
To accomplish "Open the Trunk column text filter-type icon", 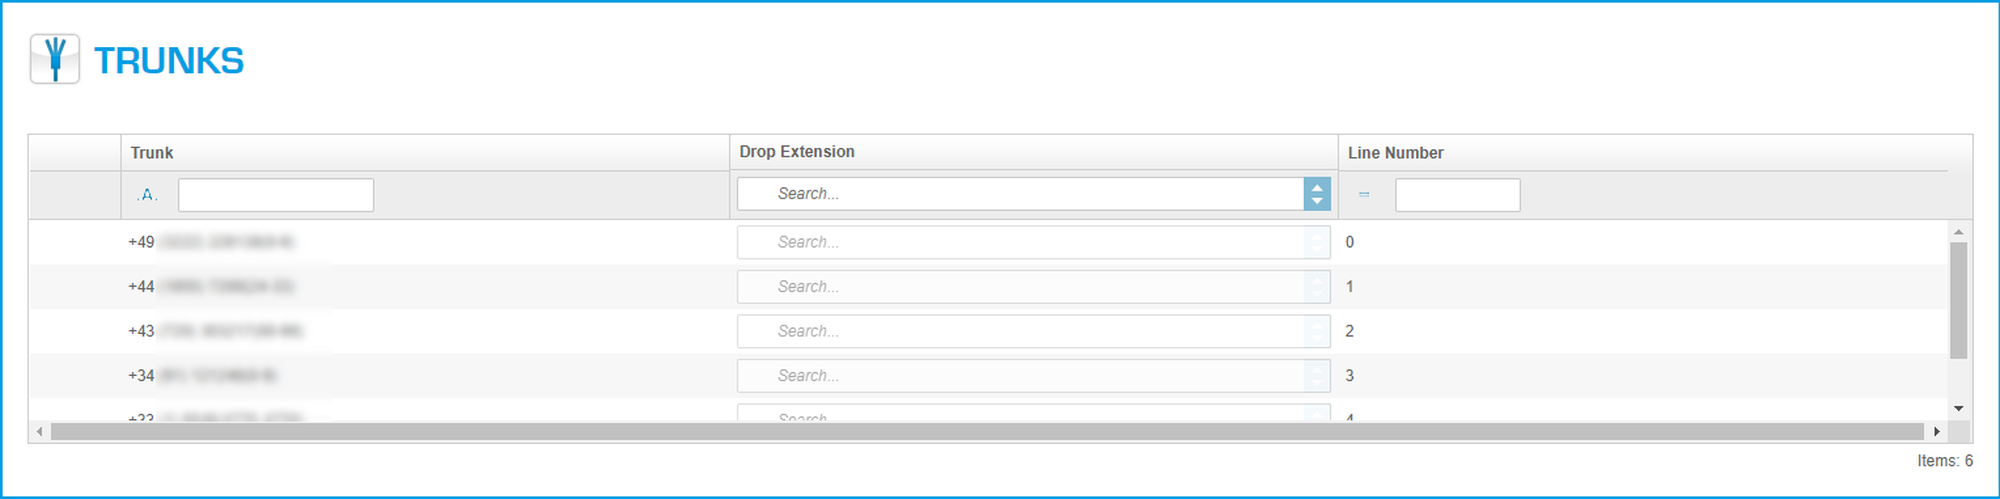I will [x=147, y=195].
